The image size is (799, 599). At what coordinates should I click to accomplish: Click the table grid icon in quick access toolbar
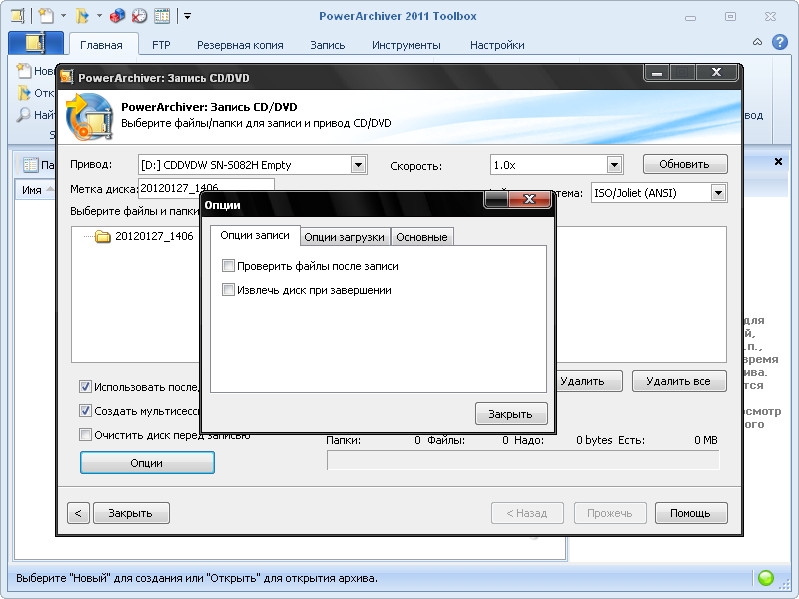[161, 16]
